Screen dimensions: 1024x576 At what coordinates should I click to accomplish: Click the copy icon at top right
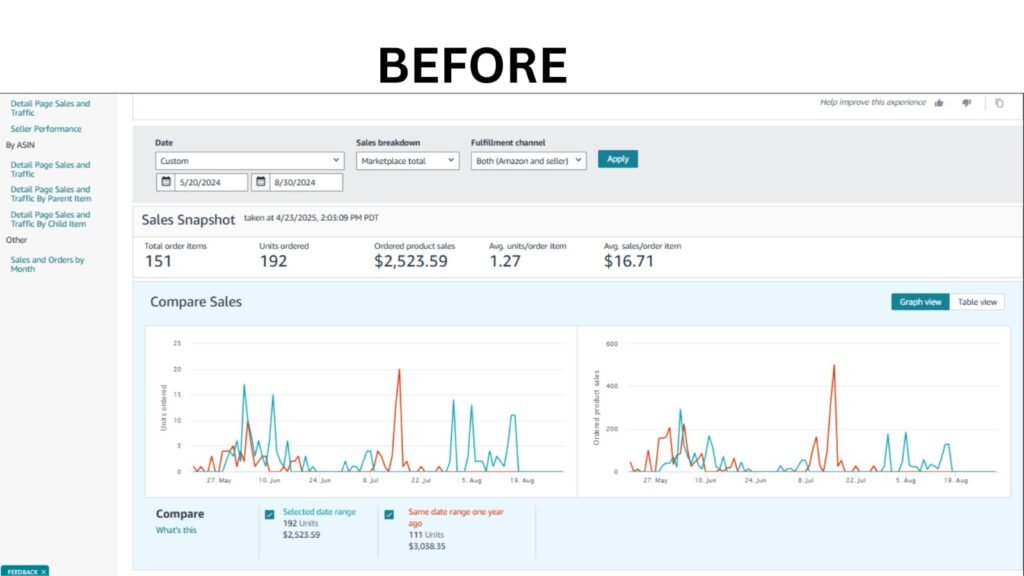pos(999,103)
